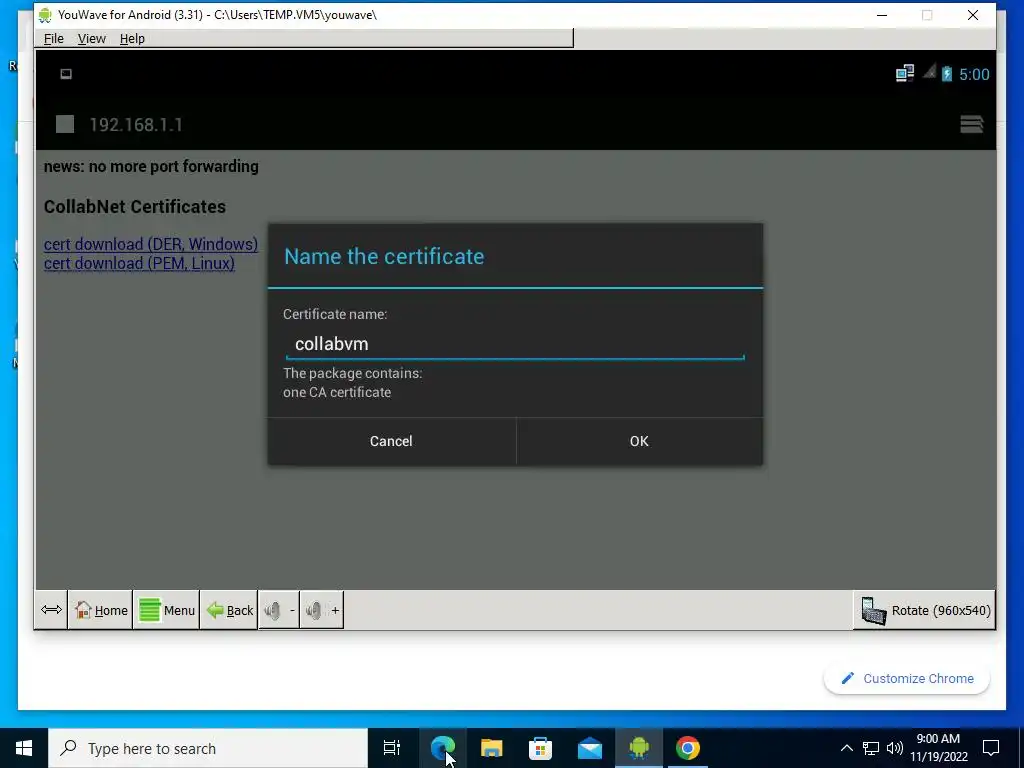
Task: Click the system tray volume icon
Action: [895, 748]
